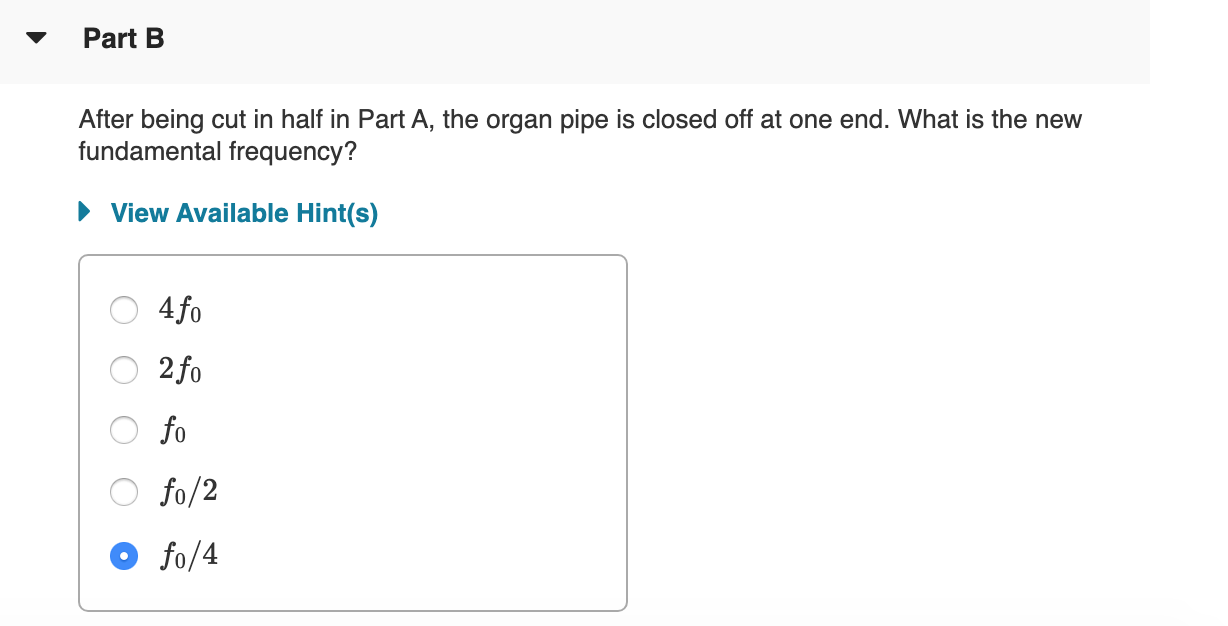Image resolution: width=1228 pixels, height=626 pixels.
Task: Click the f₀ label text
Action: [x=171, y=430]
